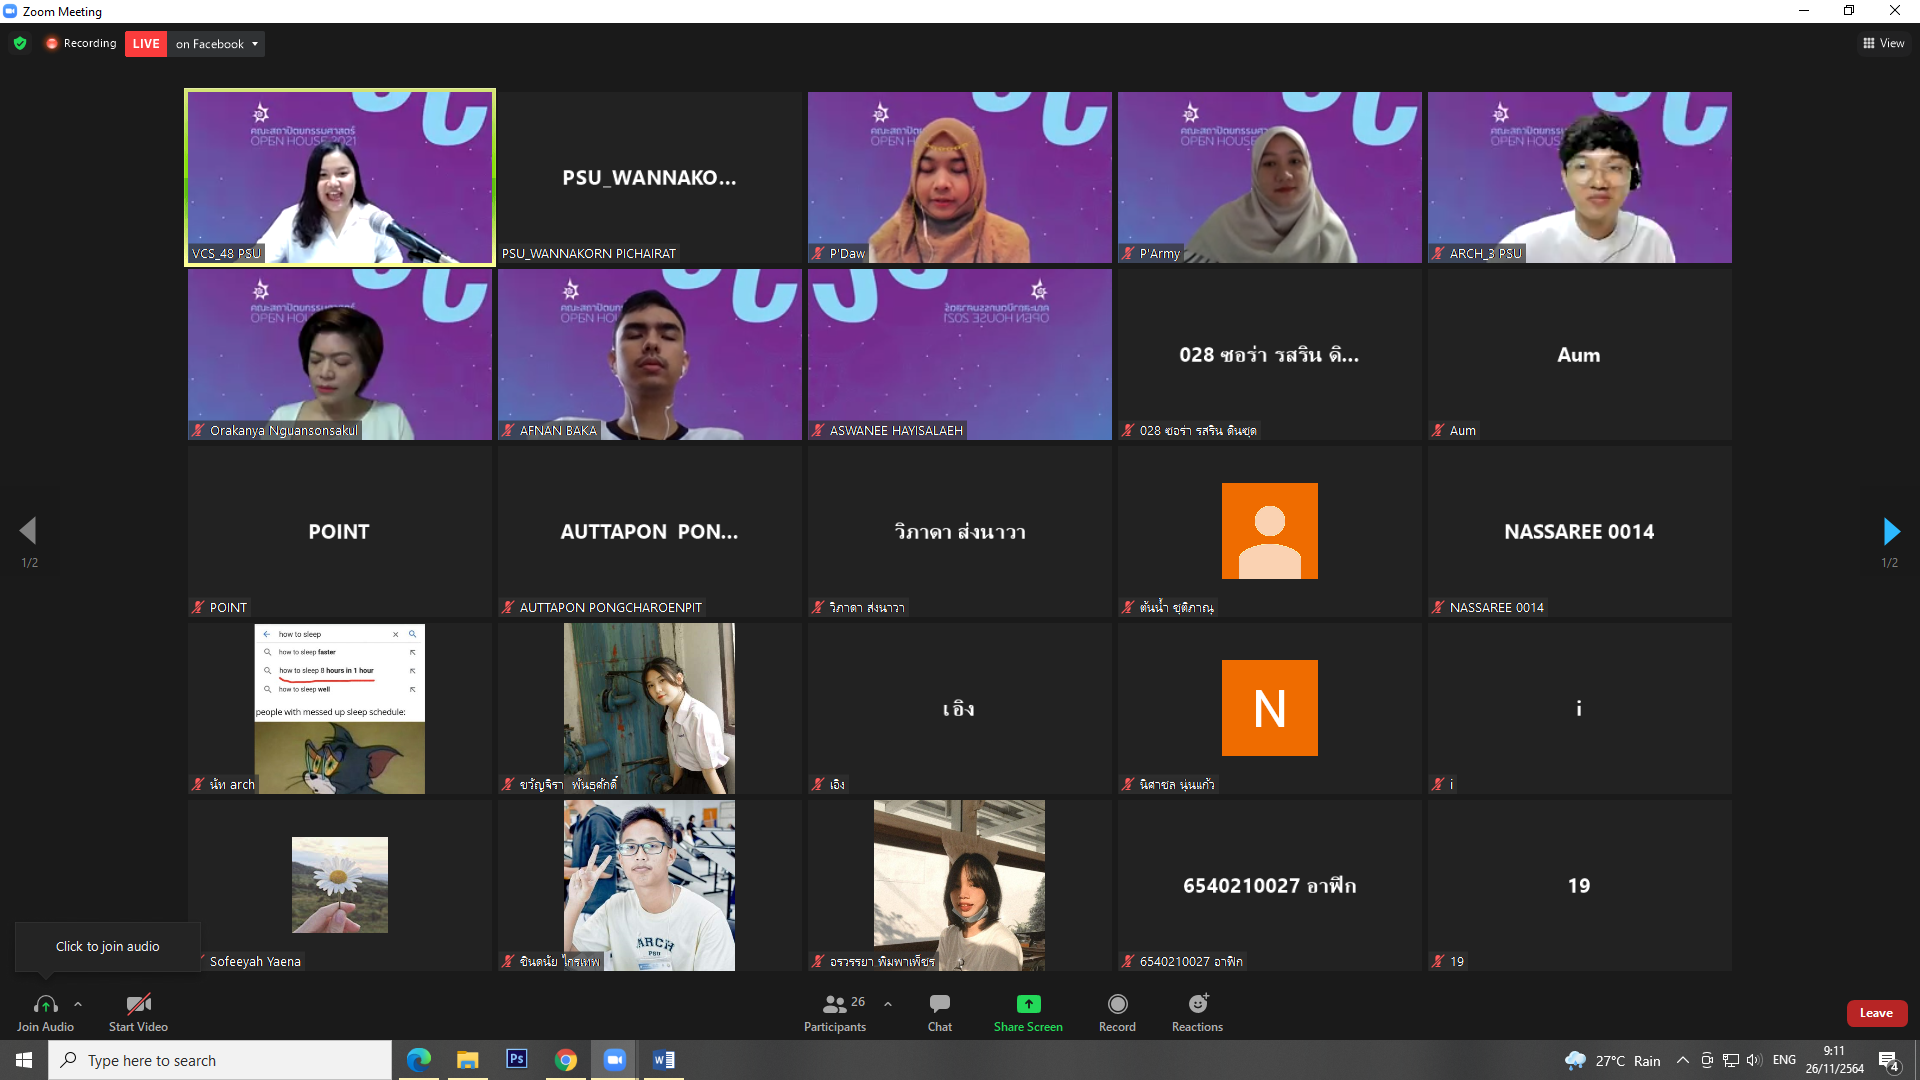Click the Join Audio headphone button
Viewport: 1920px width, 1080px height.
(45, 1011)
